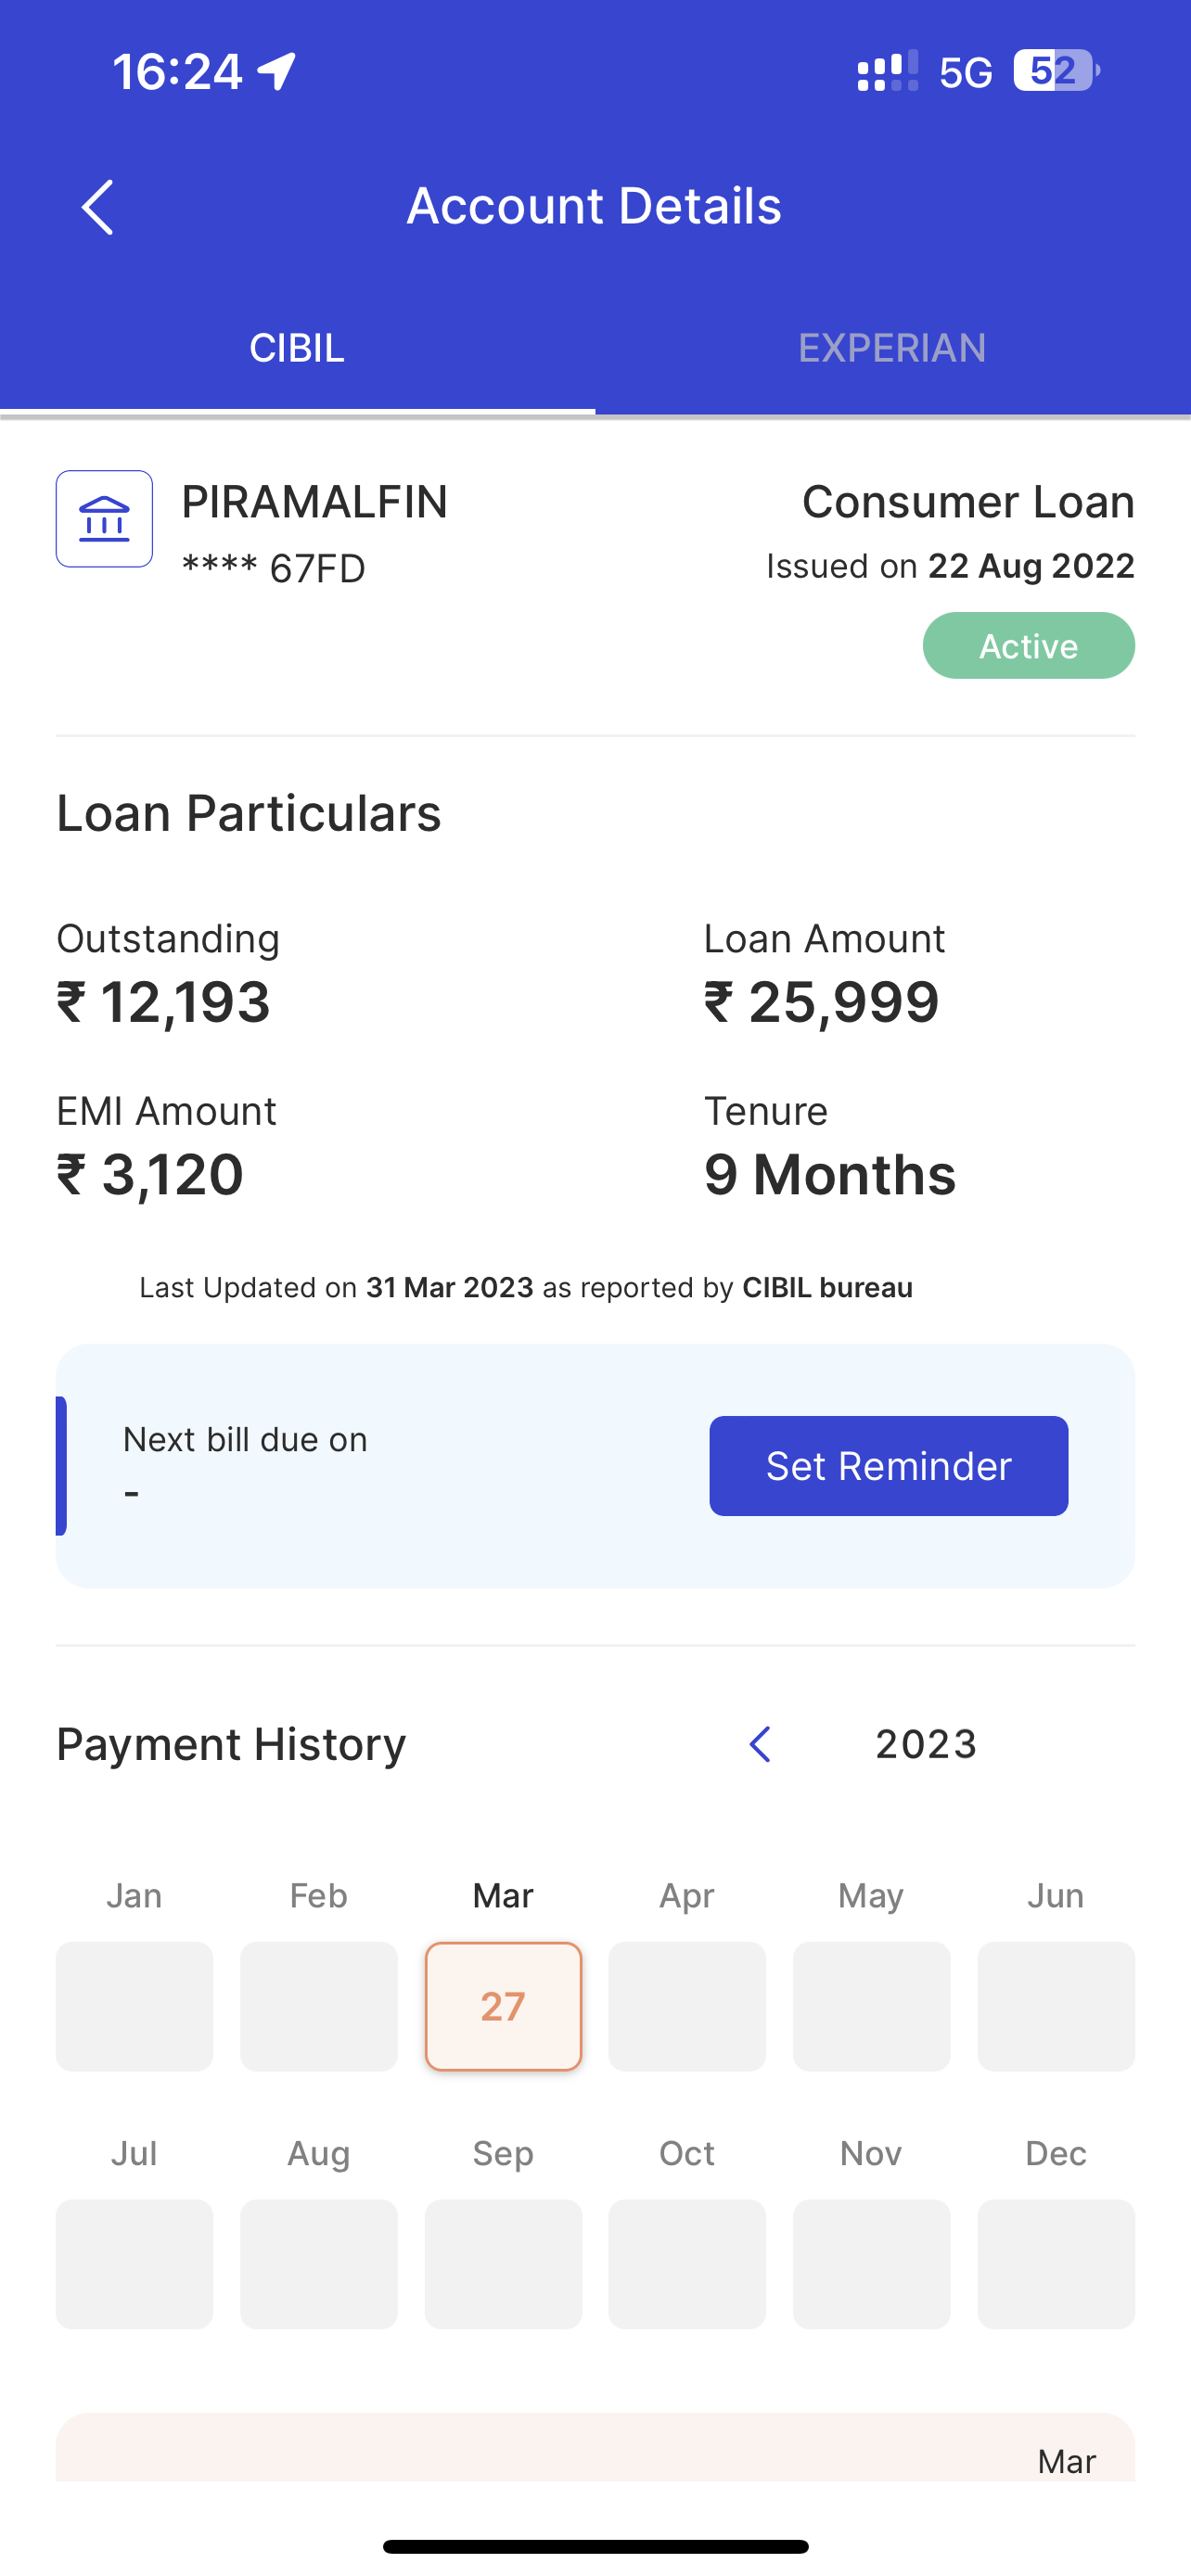1191x2576 pixels.
Task: Tap the February payment history tile
Action: [319, 2006]
